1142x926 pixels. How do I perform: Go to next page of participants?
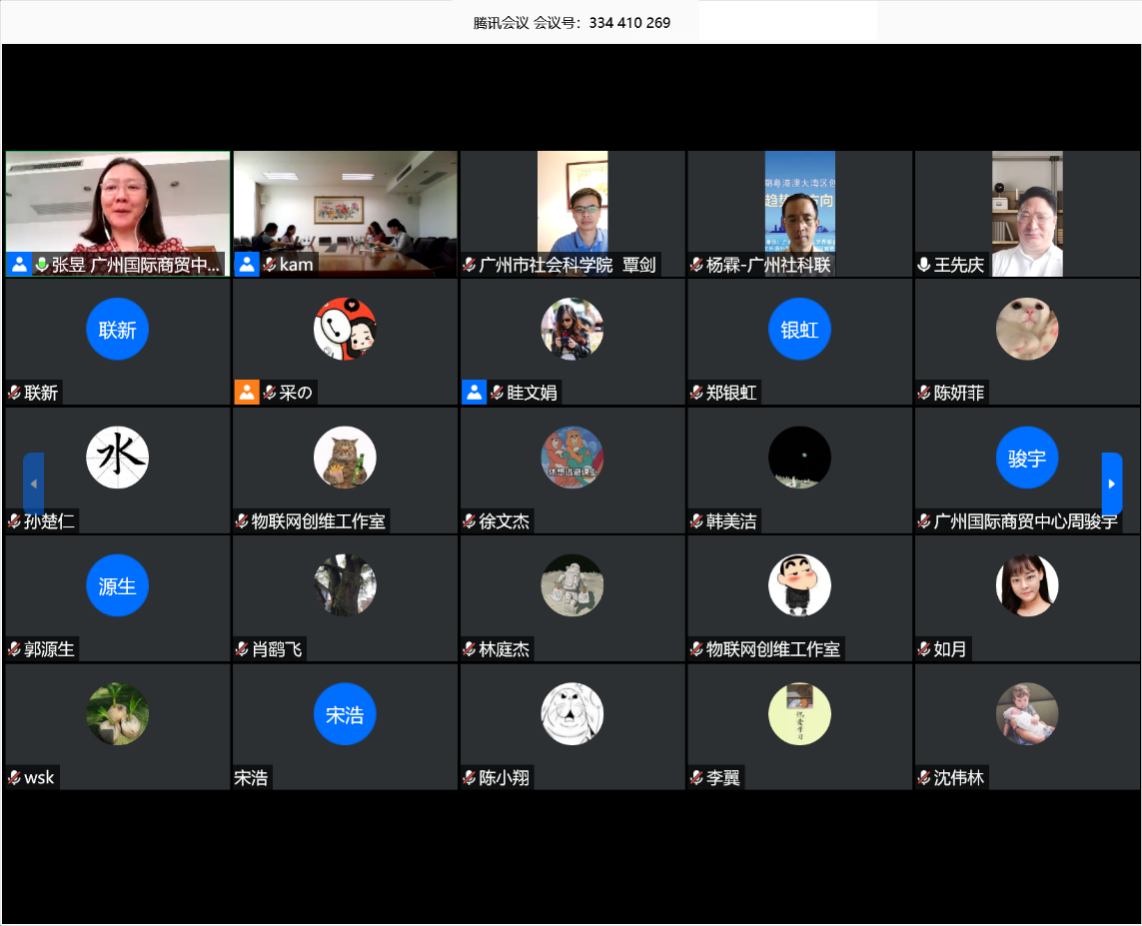click(1111, 484)
